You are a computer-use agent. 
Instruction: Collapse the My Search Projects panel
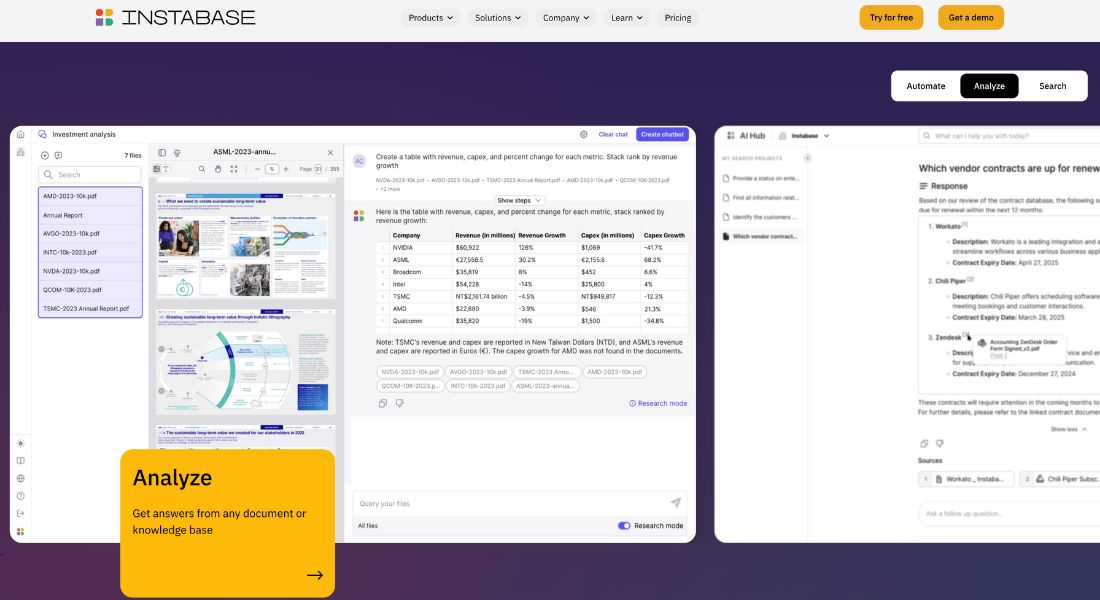coord(807,158)
